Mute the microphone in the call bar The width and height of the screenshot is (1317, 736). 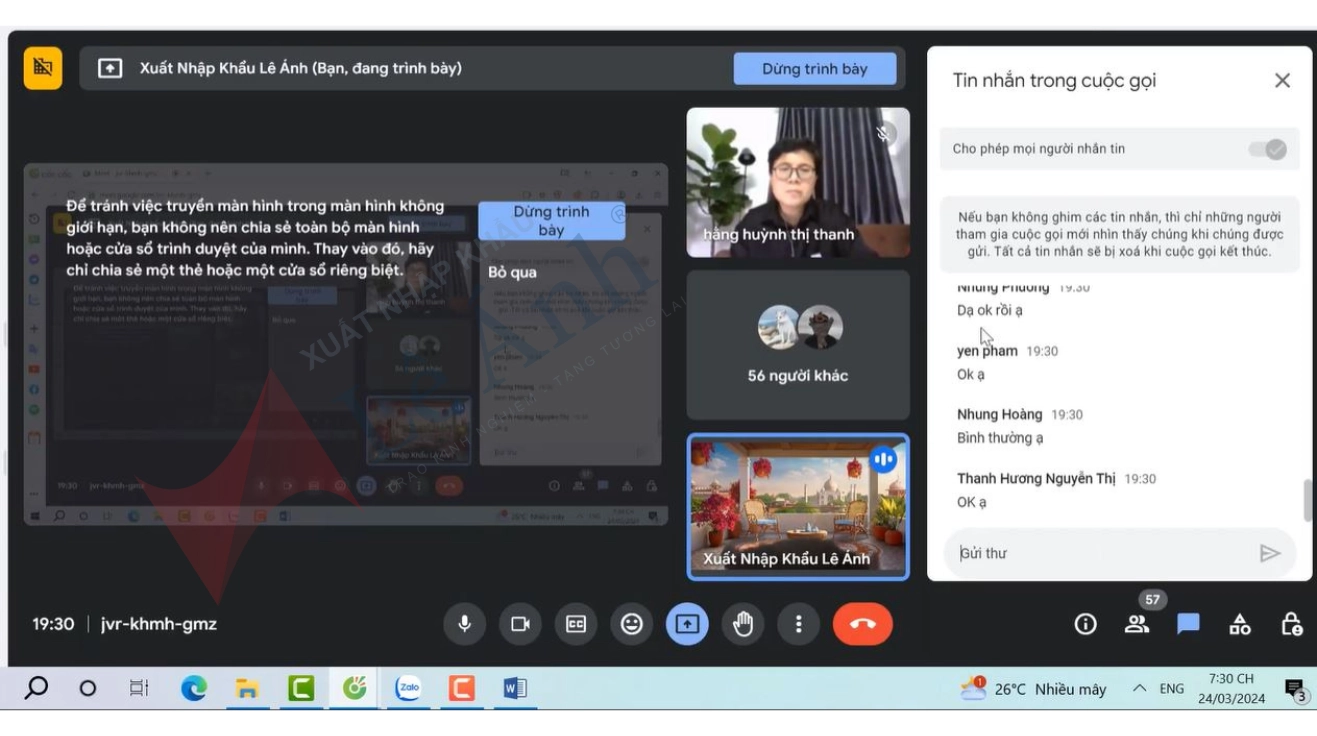[465, 624]
